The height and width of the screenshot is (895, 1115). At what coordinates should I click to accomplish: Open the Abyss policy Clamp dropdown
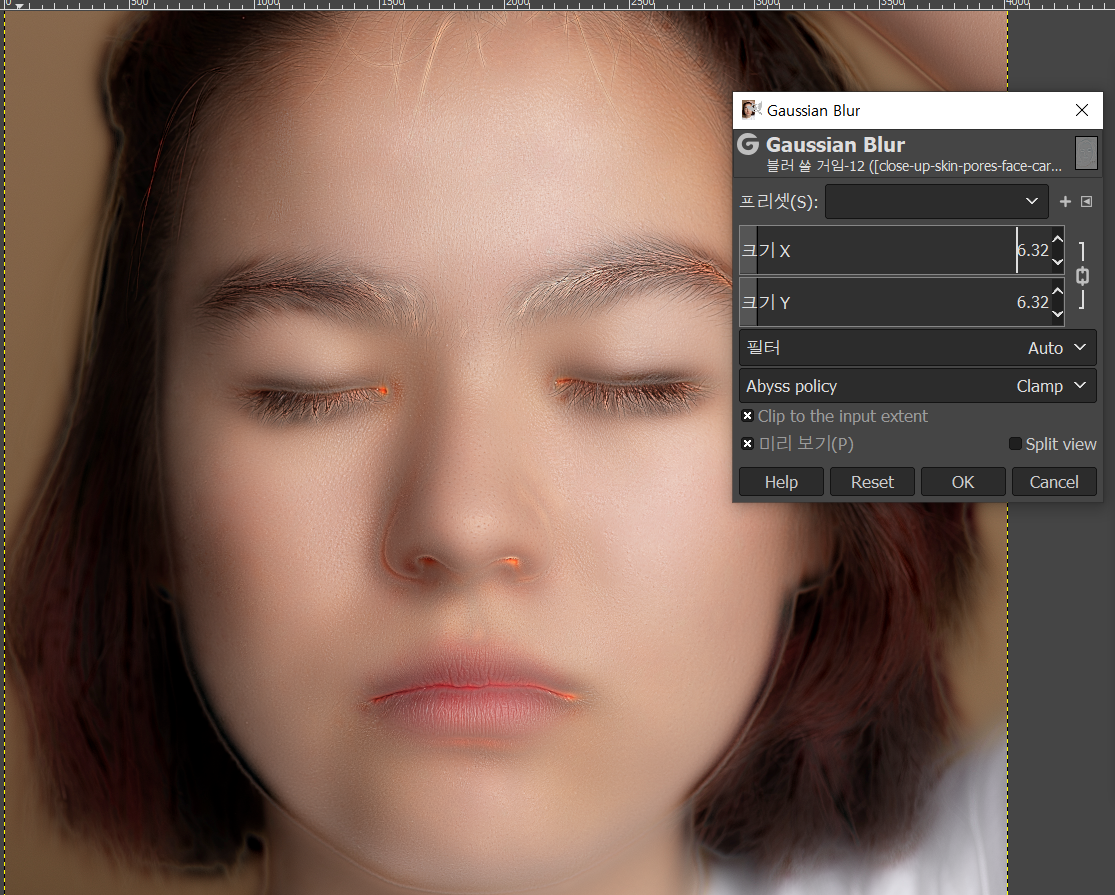point(917,386)
